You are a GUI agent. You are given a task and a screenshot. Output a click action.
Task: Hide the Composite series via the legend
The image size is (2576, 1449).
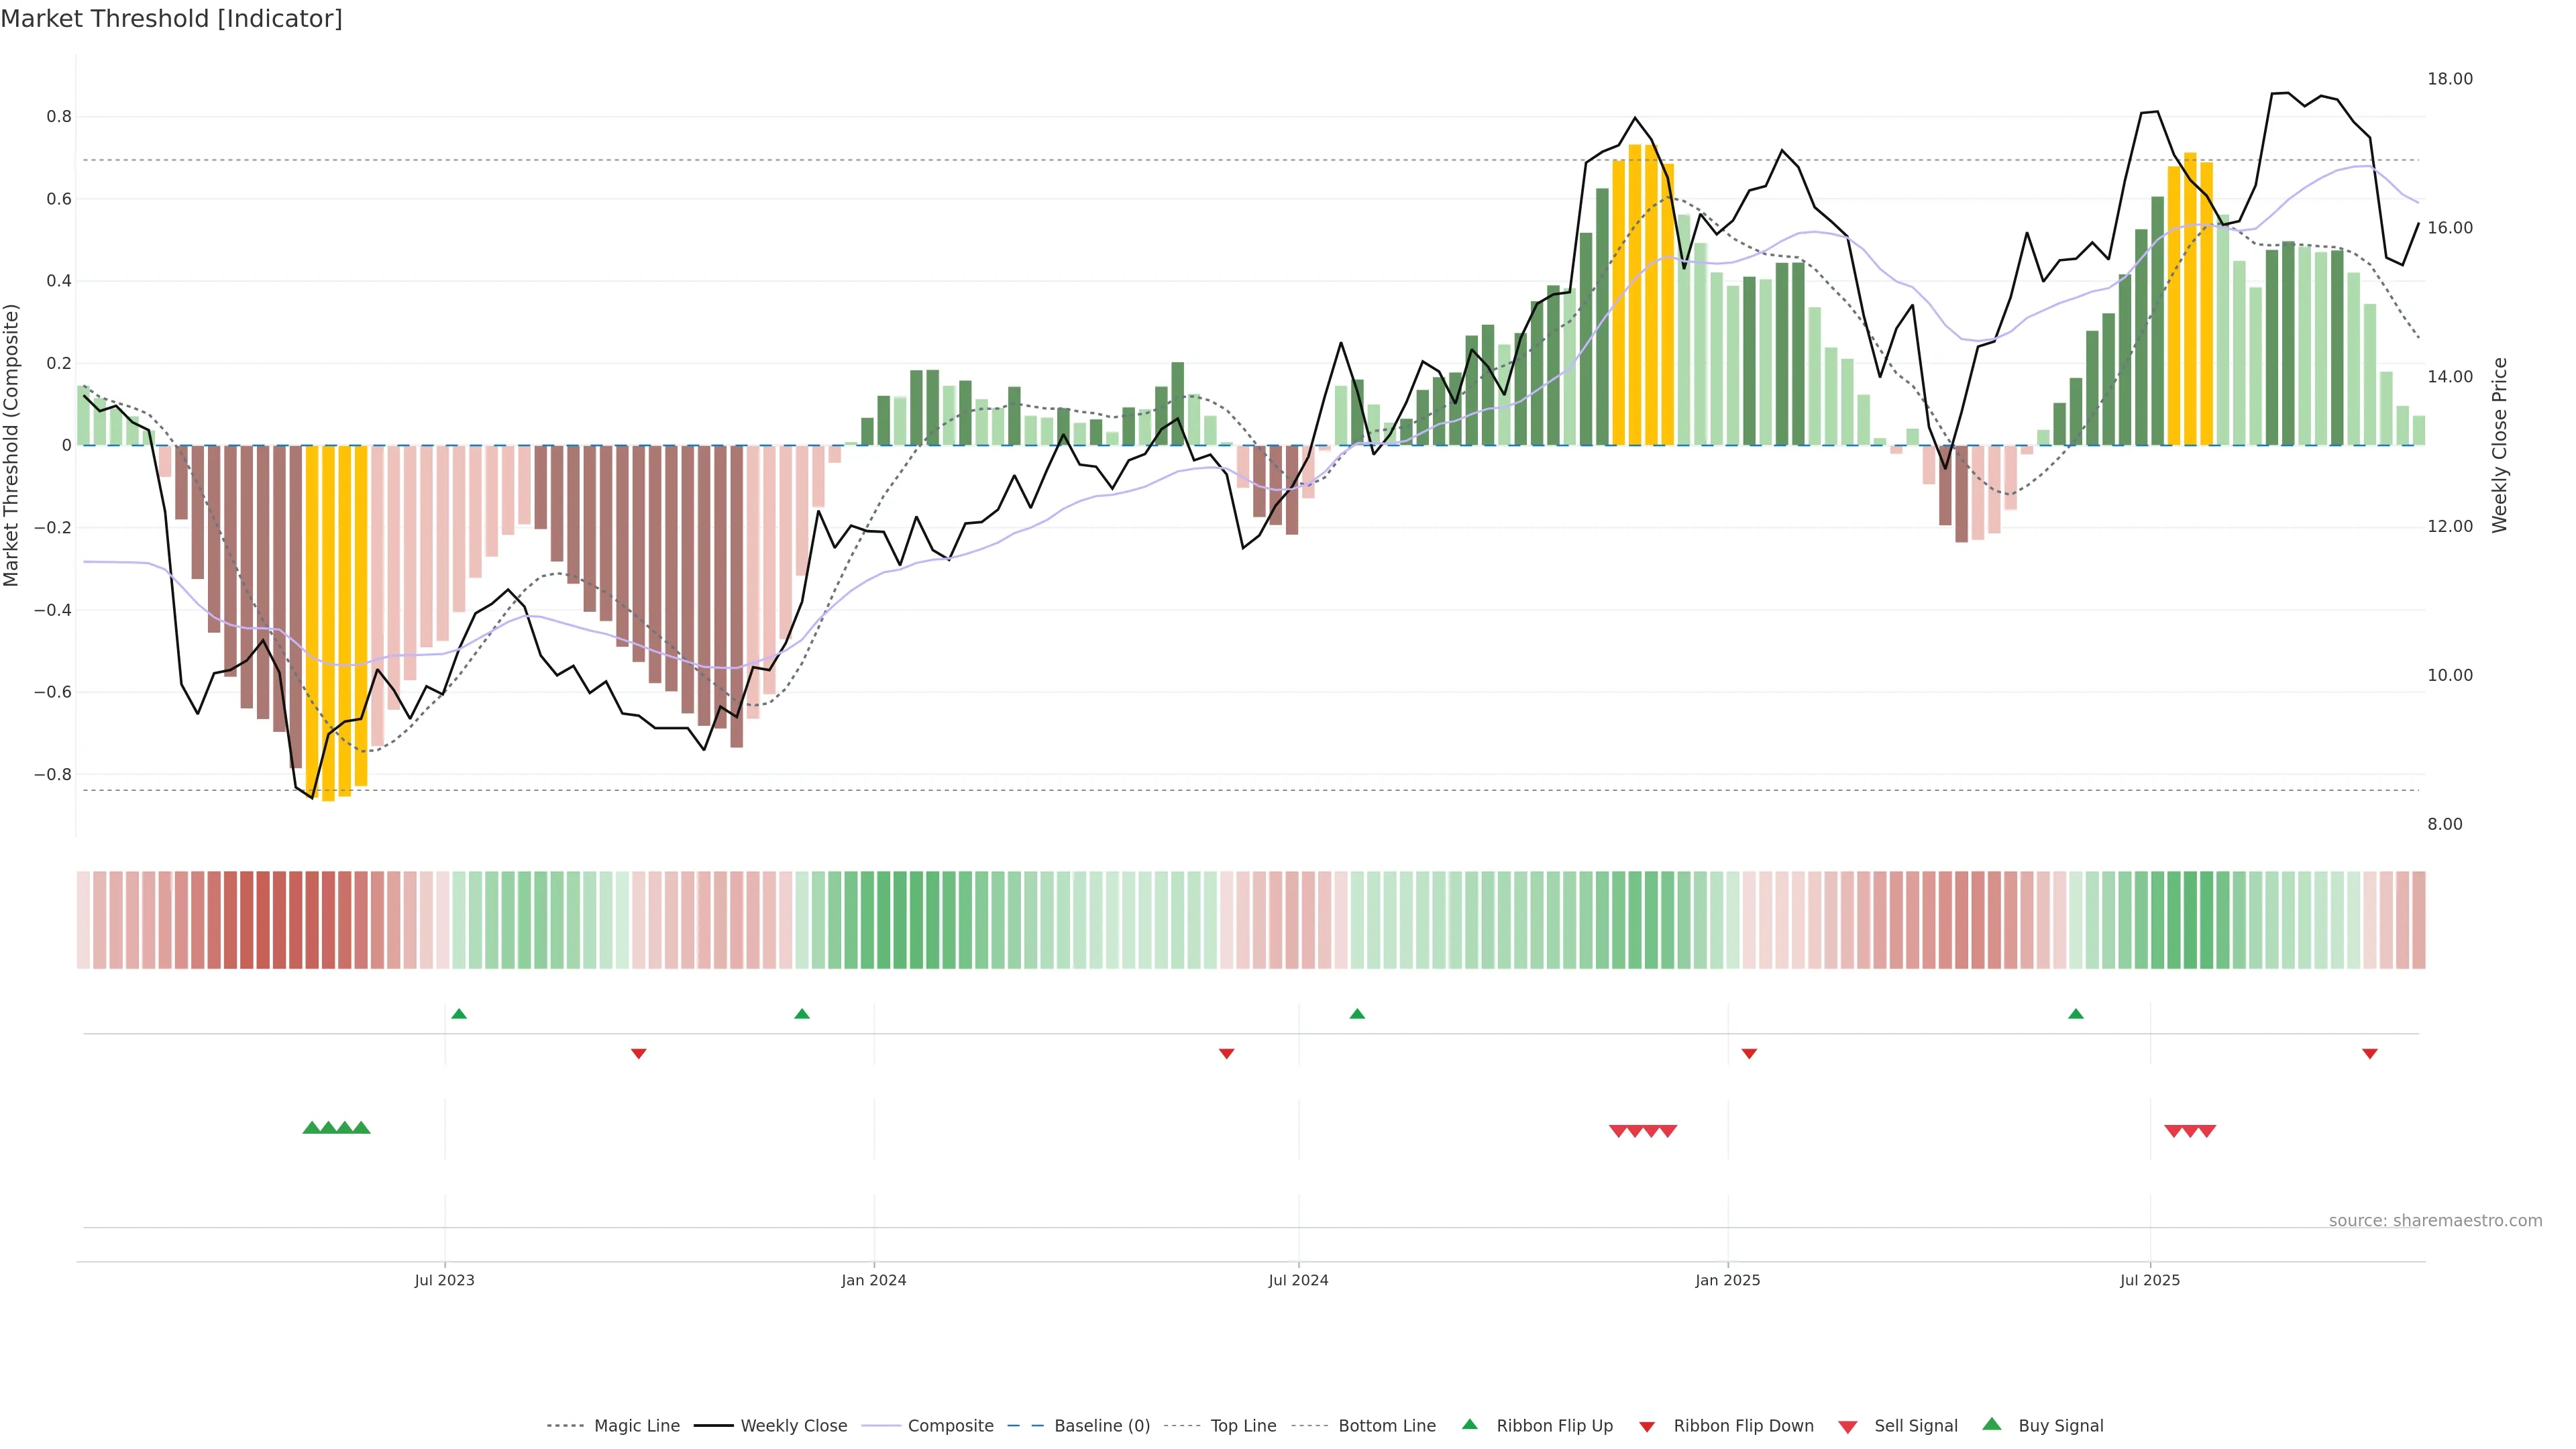click(950, 1426)
